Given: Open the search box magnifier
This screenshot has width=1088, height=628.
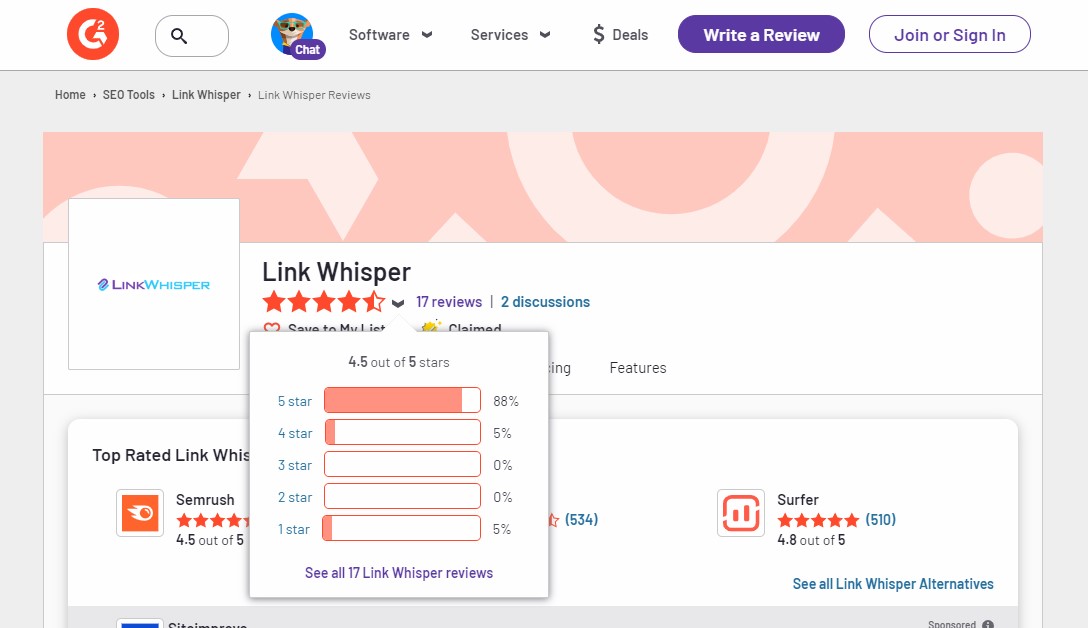Looking at the screenshot, I should (179, 36).
